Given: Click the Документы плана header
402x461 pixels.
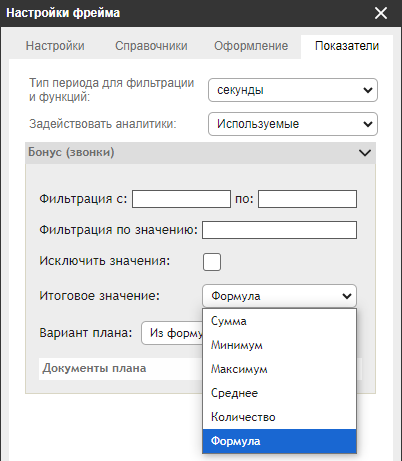Looking at the screenshot, I should (121, 369).
